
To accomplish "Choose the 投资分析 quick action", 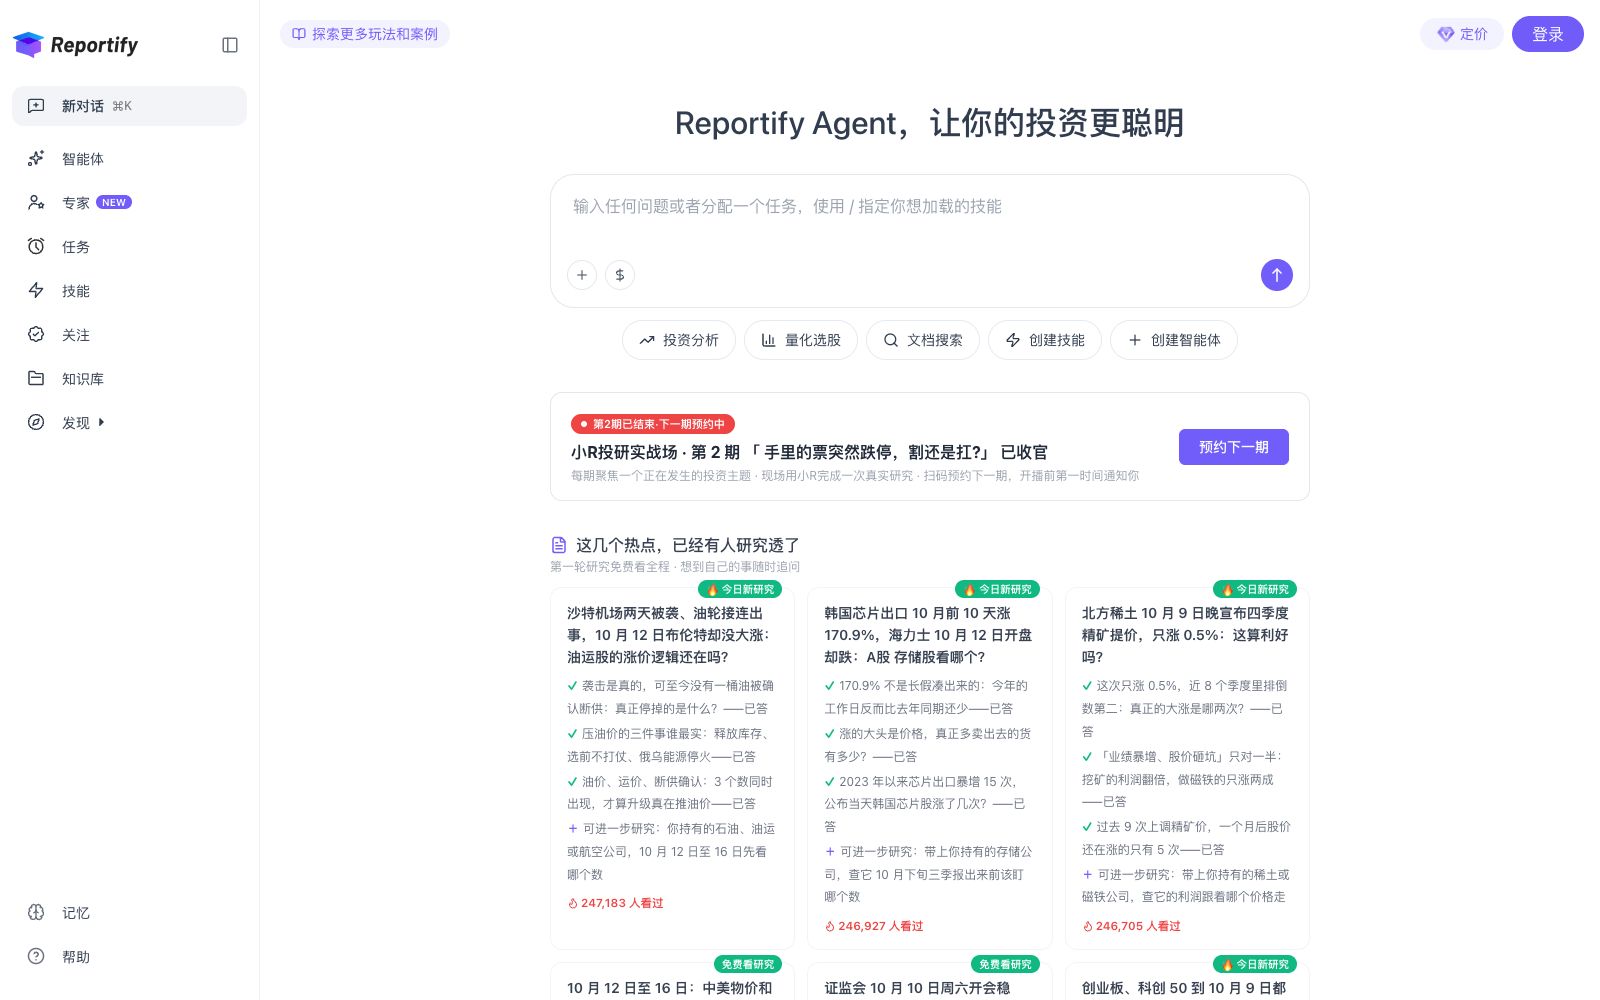I will 679,340.
